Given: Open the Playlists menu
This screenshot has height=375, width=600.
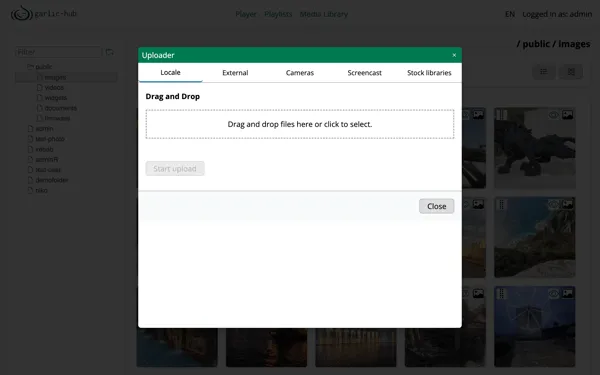Looking at the screenshot, I should pyautogui.click(x=278, y=14).
